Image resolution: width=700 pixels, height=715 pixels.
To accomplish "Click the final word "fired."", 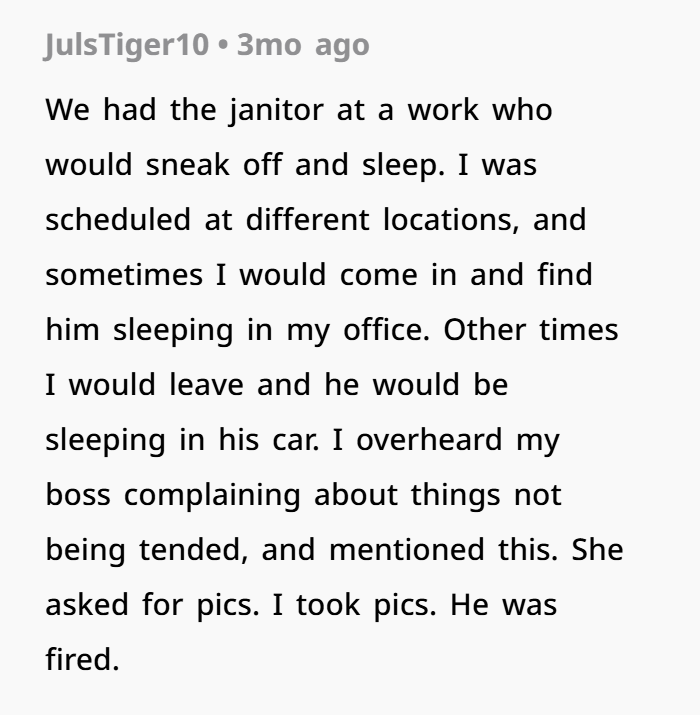I will tap(83, 659).
